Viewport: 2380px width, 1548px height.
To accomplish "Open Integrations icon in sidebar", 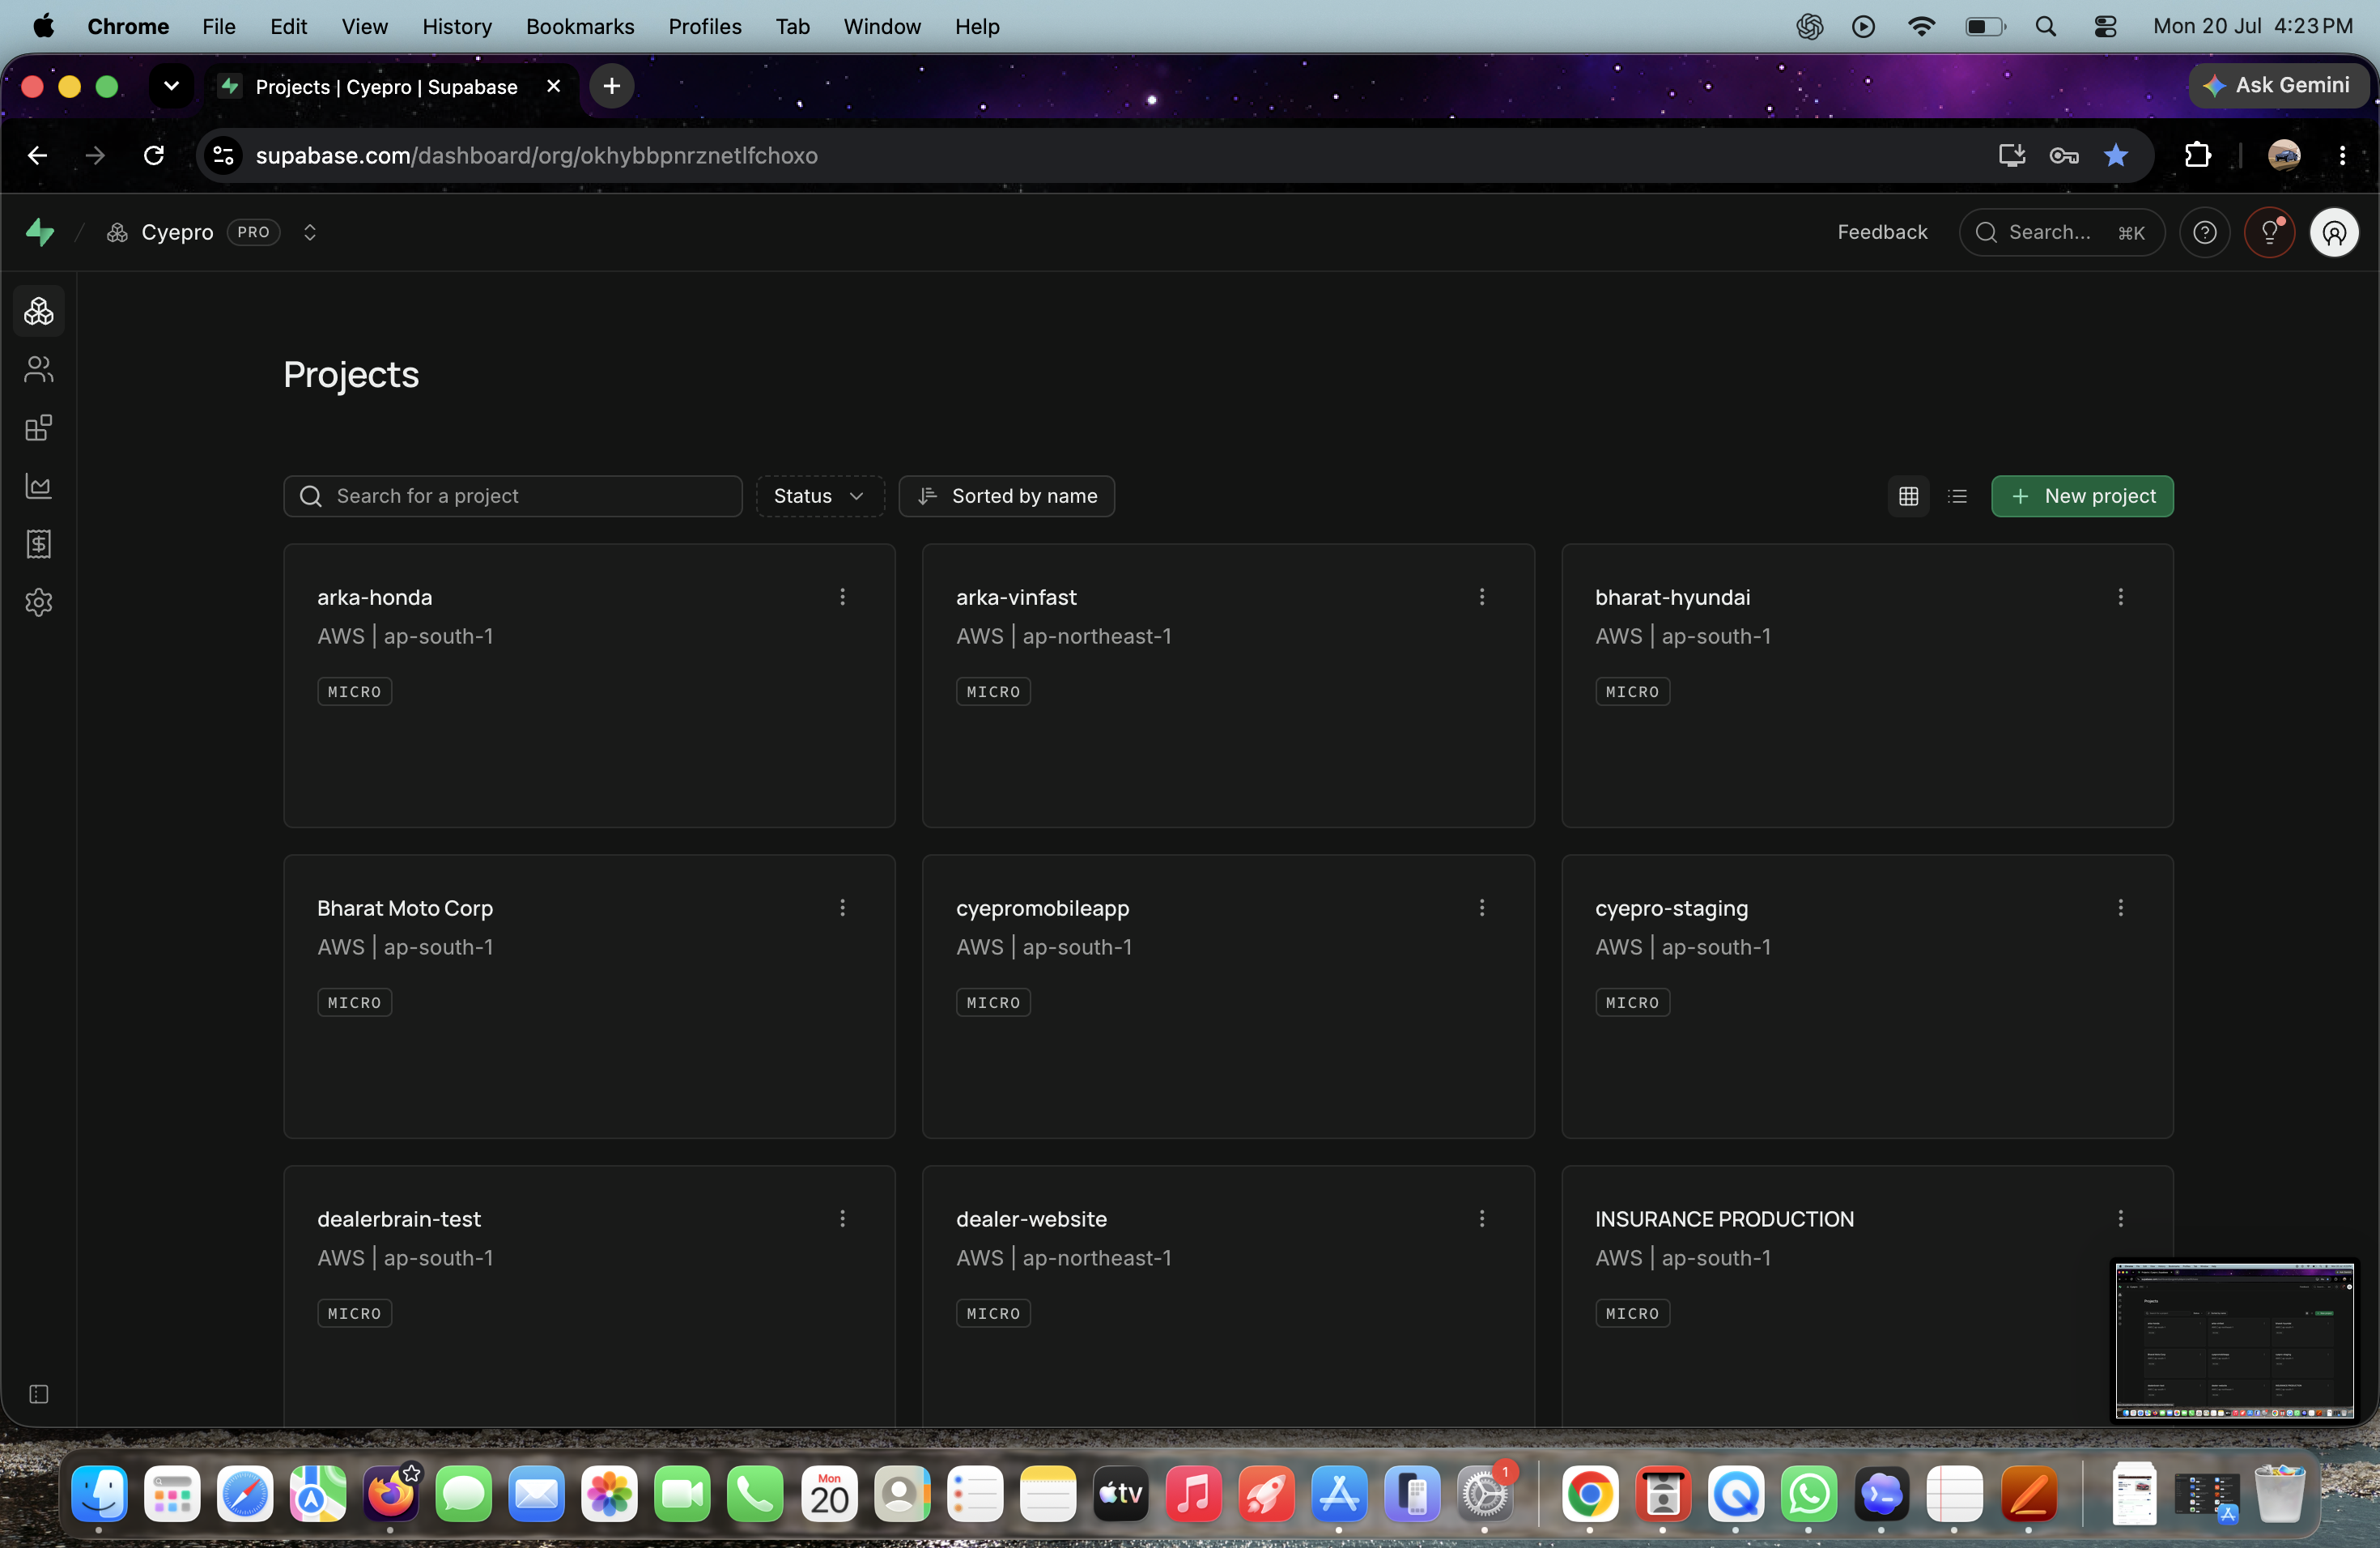I will [39, 428].
